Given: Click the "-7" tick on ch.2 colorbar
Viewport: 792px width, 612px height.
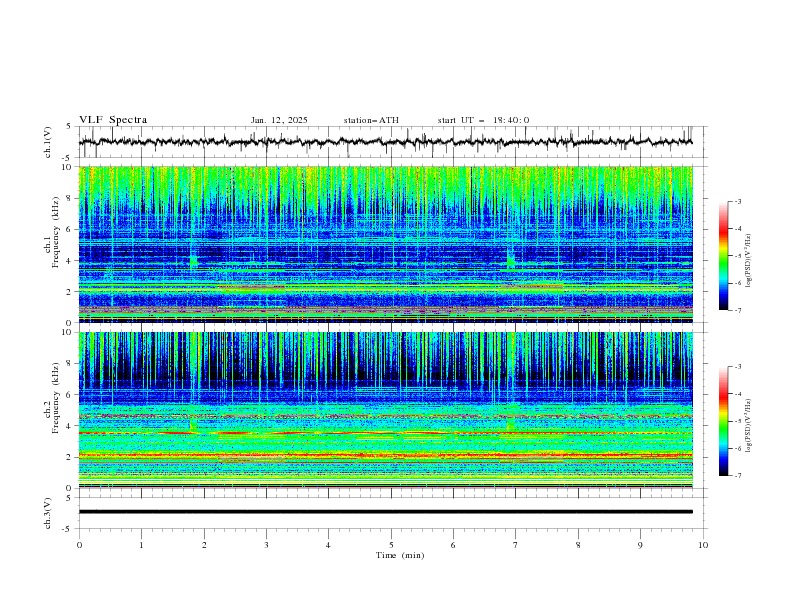Looking at the screenshot, I should point(737,476).
